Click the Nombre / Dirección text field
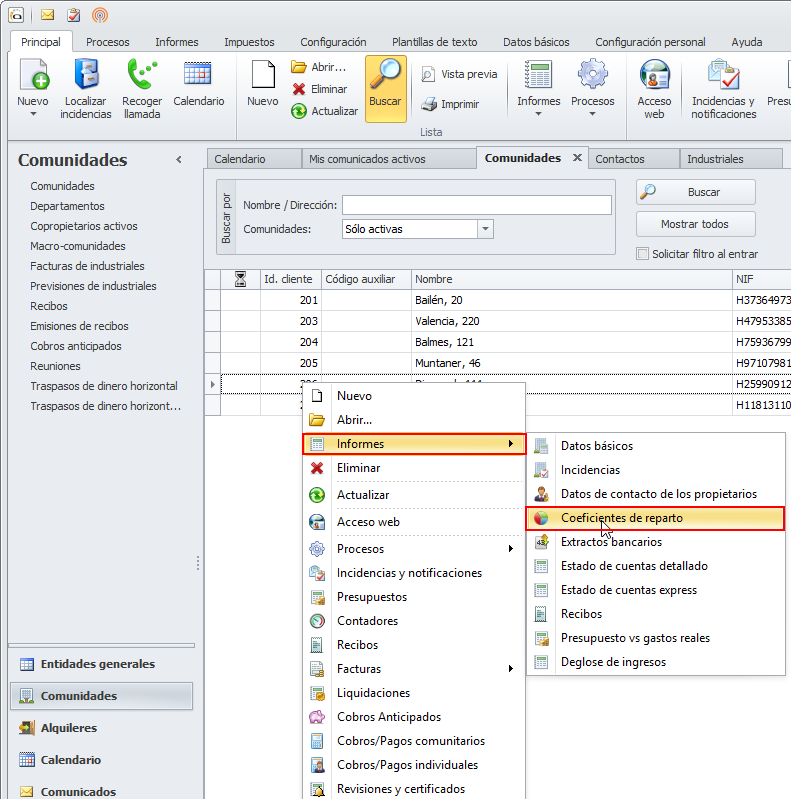The height and width of the screenshot is (799, 791). 476,205
